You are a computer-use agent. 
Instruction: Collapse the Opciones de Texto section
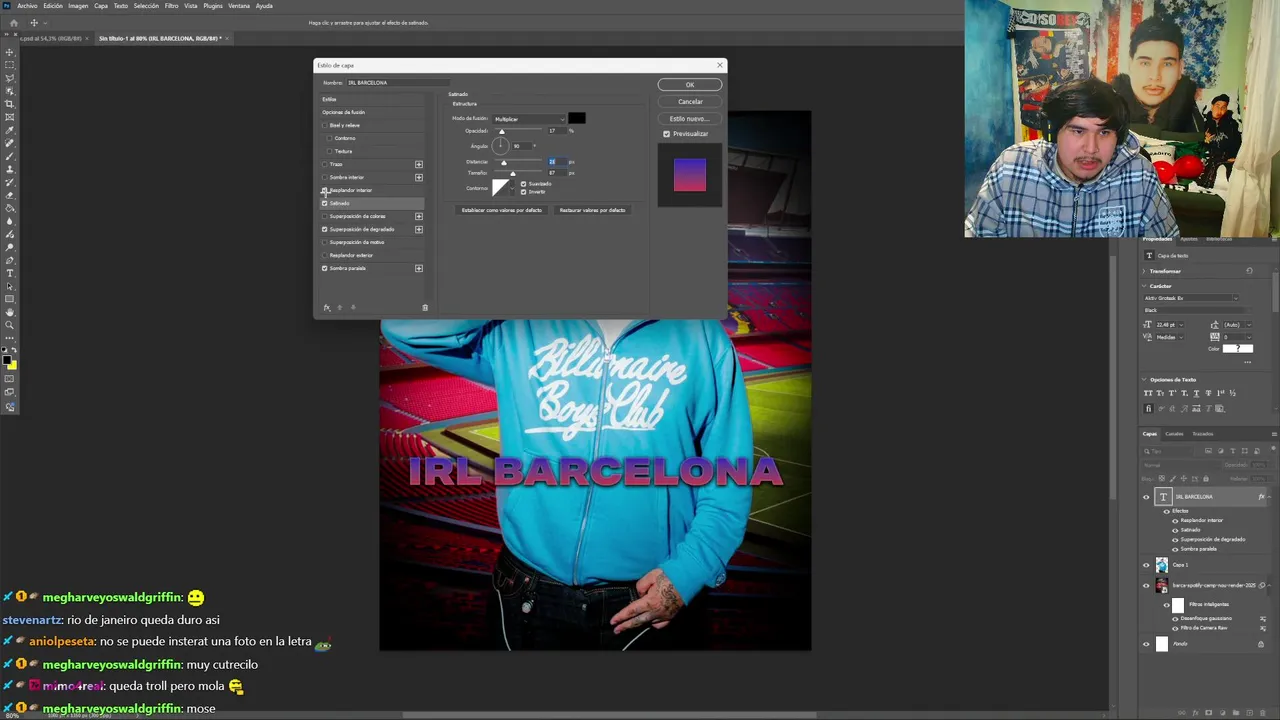tap(1146, 380)
